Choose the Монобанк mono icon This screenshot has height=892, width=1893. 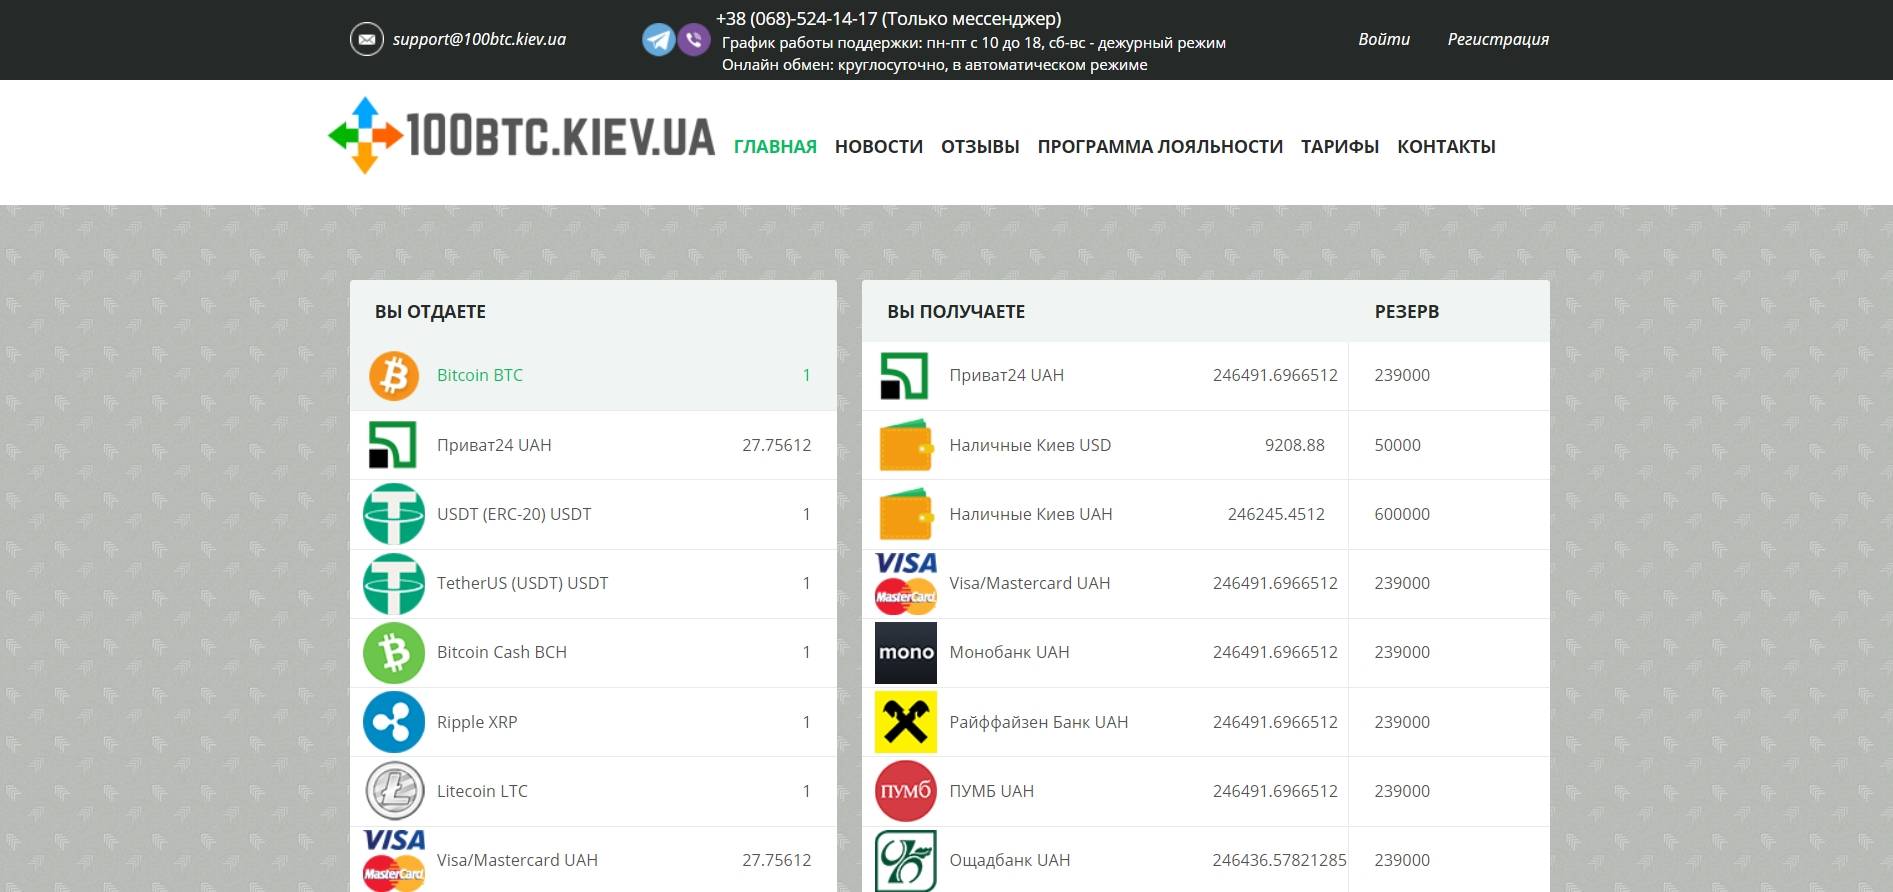point(906,653)
